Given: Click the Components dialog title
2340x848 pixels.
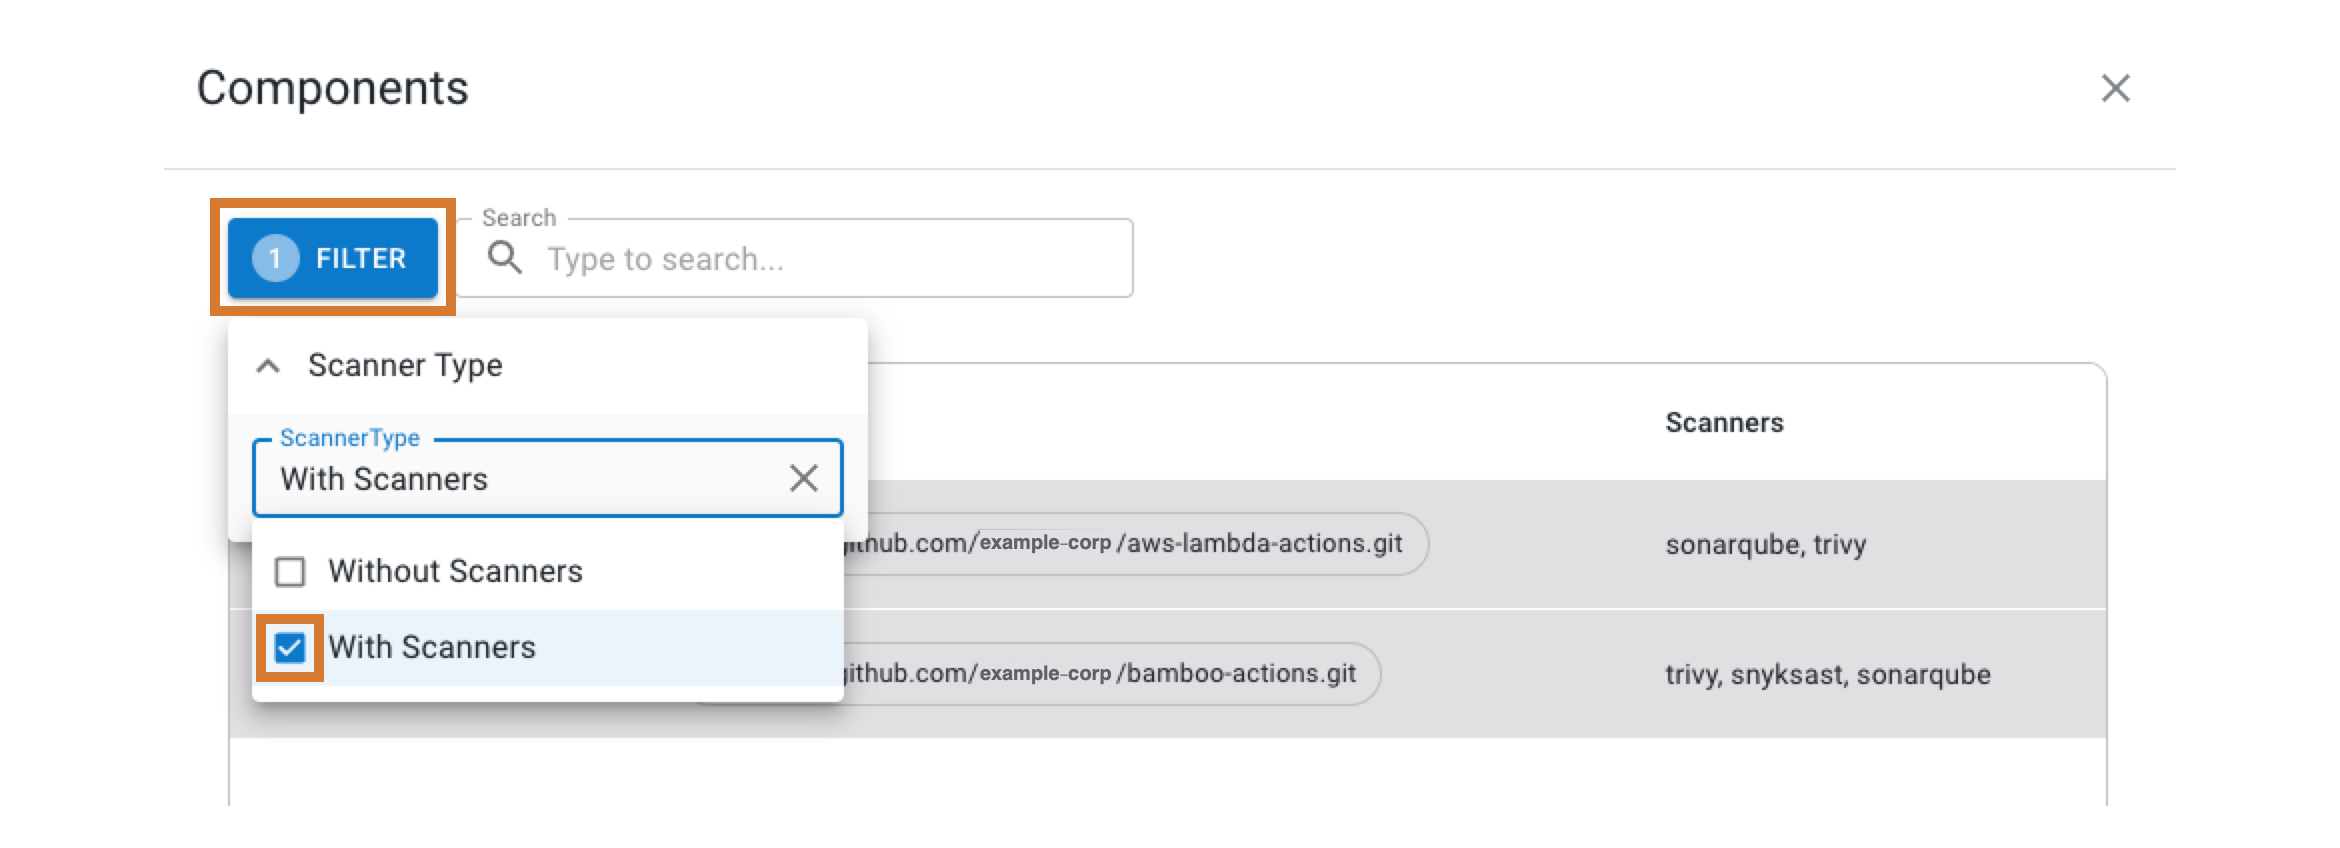Looking at the screenshot, I should pyautogui.click(x=332, y=88).
